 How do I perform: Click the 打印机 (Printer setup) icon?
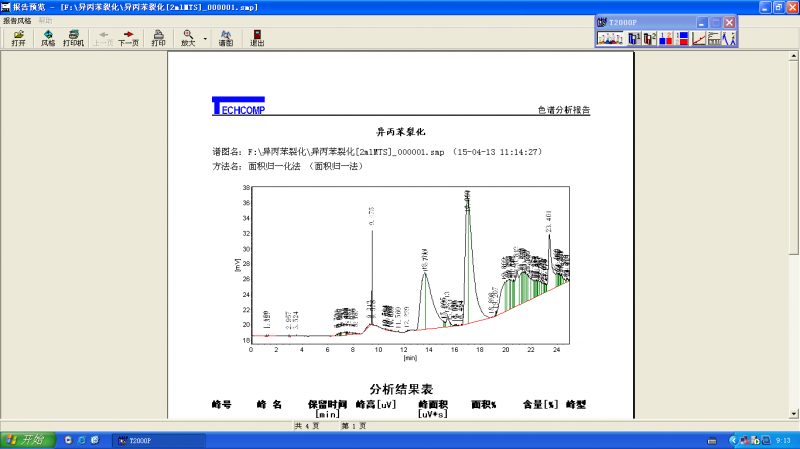(x=73, y=38)
